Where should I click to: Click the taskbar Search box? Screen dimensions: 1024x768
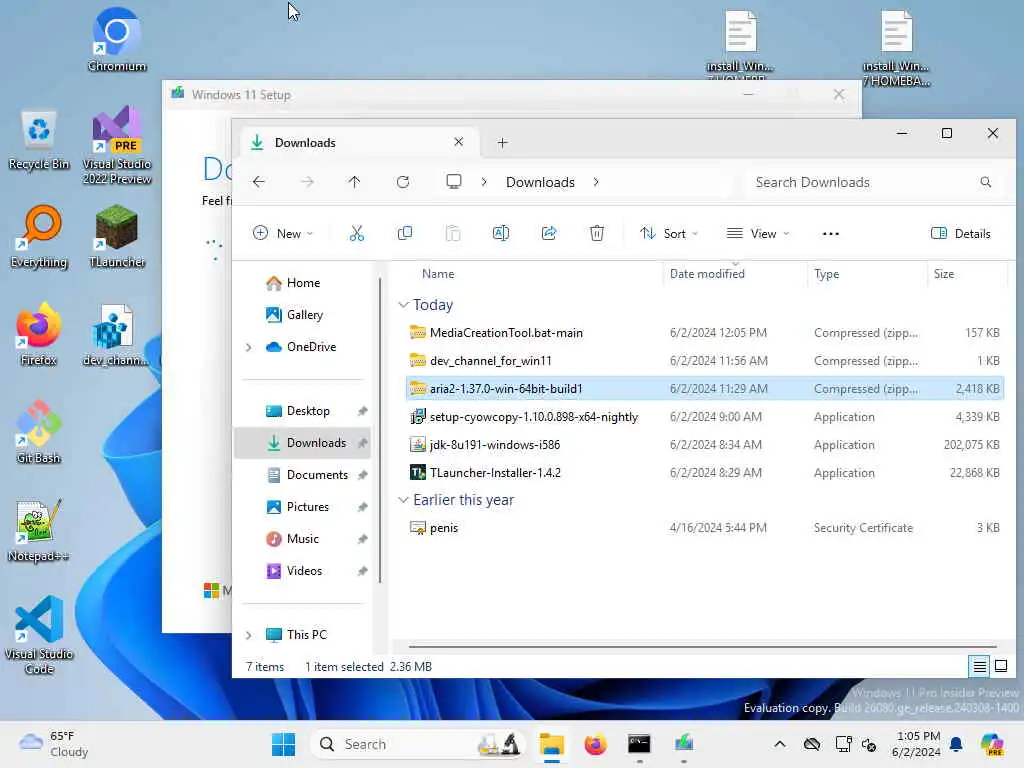(x=418, y=744)
